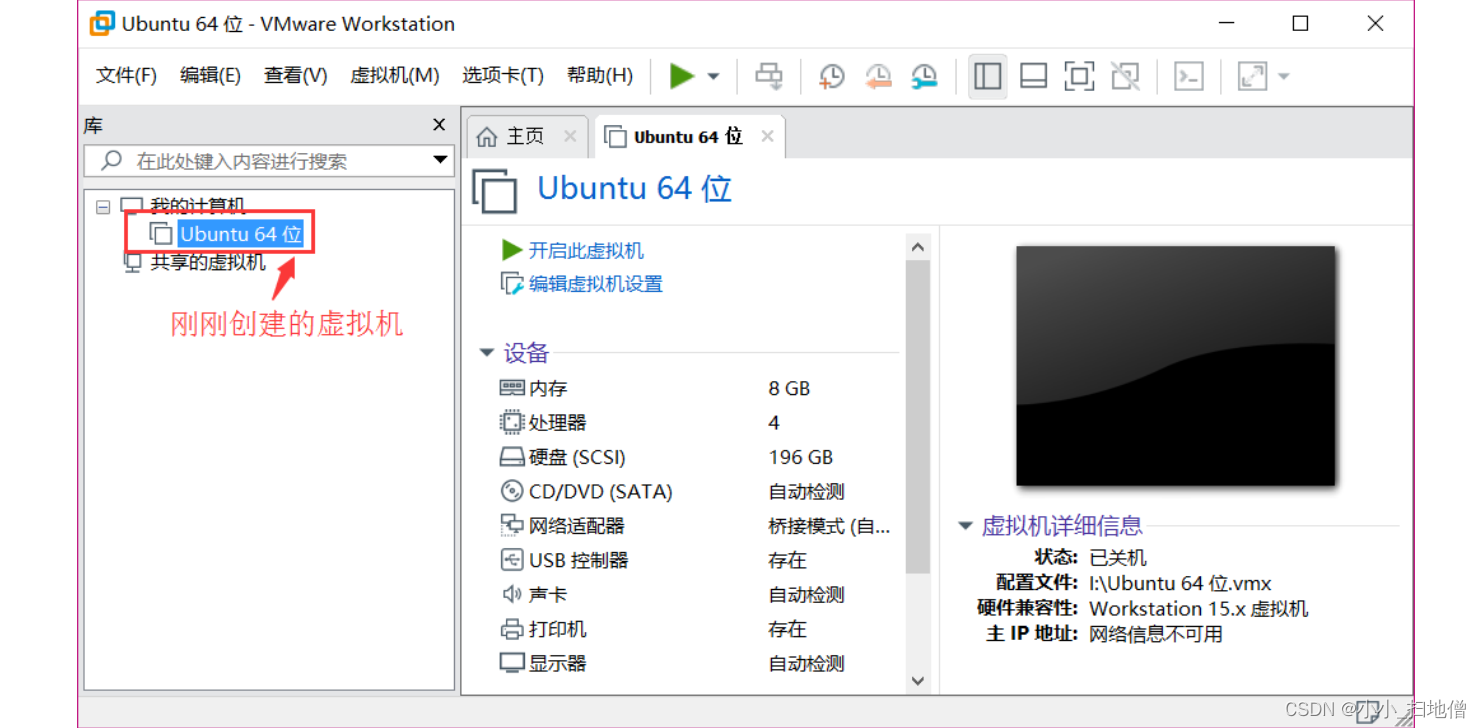Viewport: 1481px width, 728px height.
Task: Click the scroll down arrow in device panel
Action: click(918, 680)
